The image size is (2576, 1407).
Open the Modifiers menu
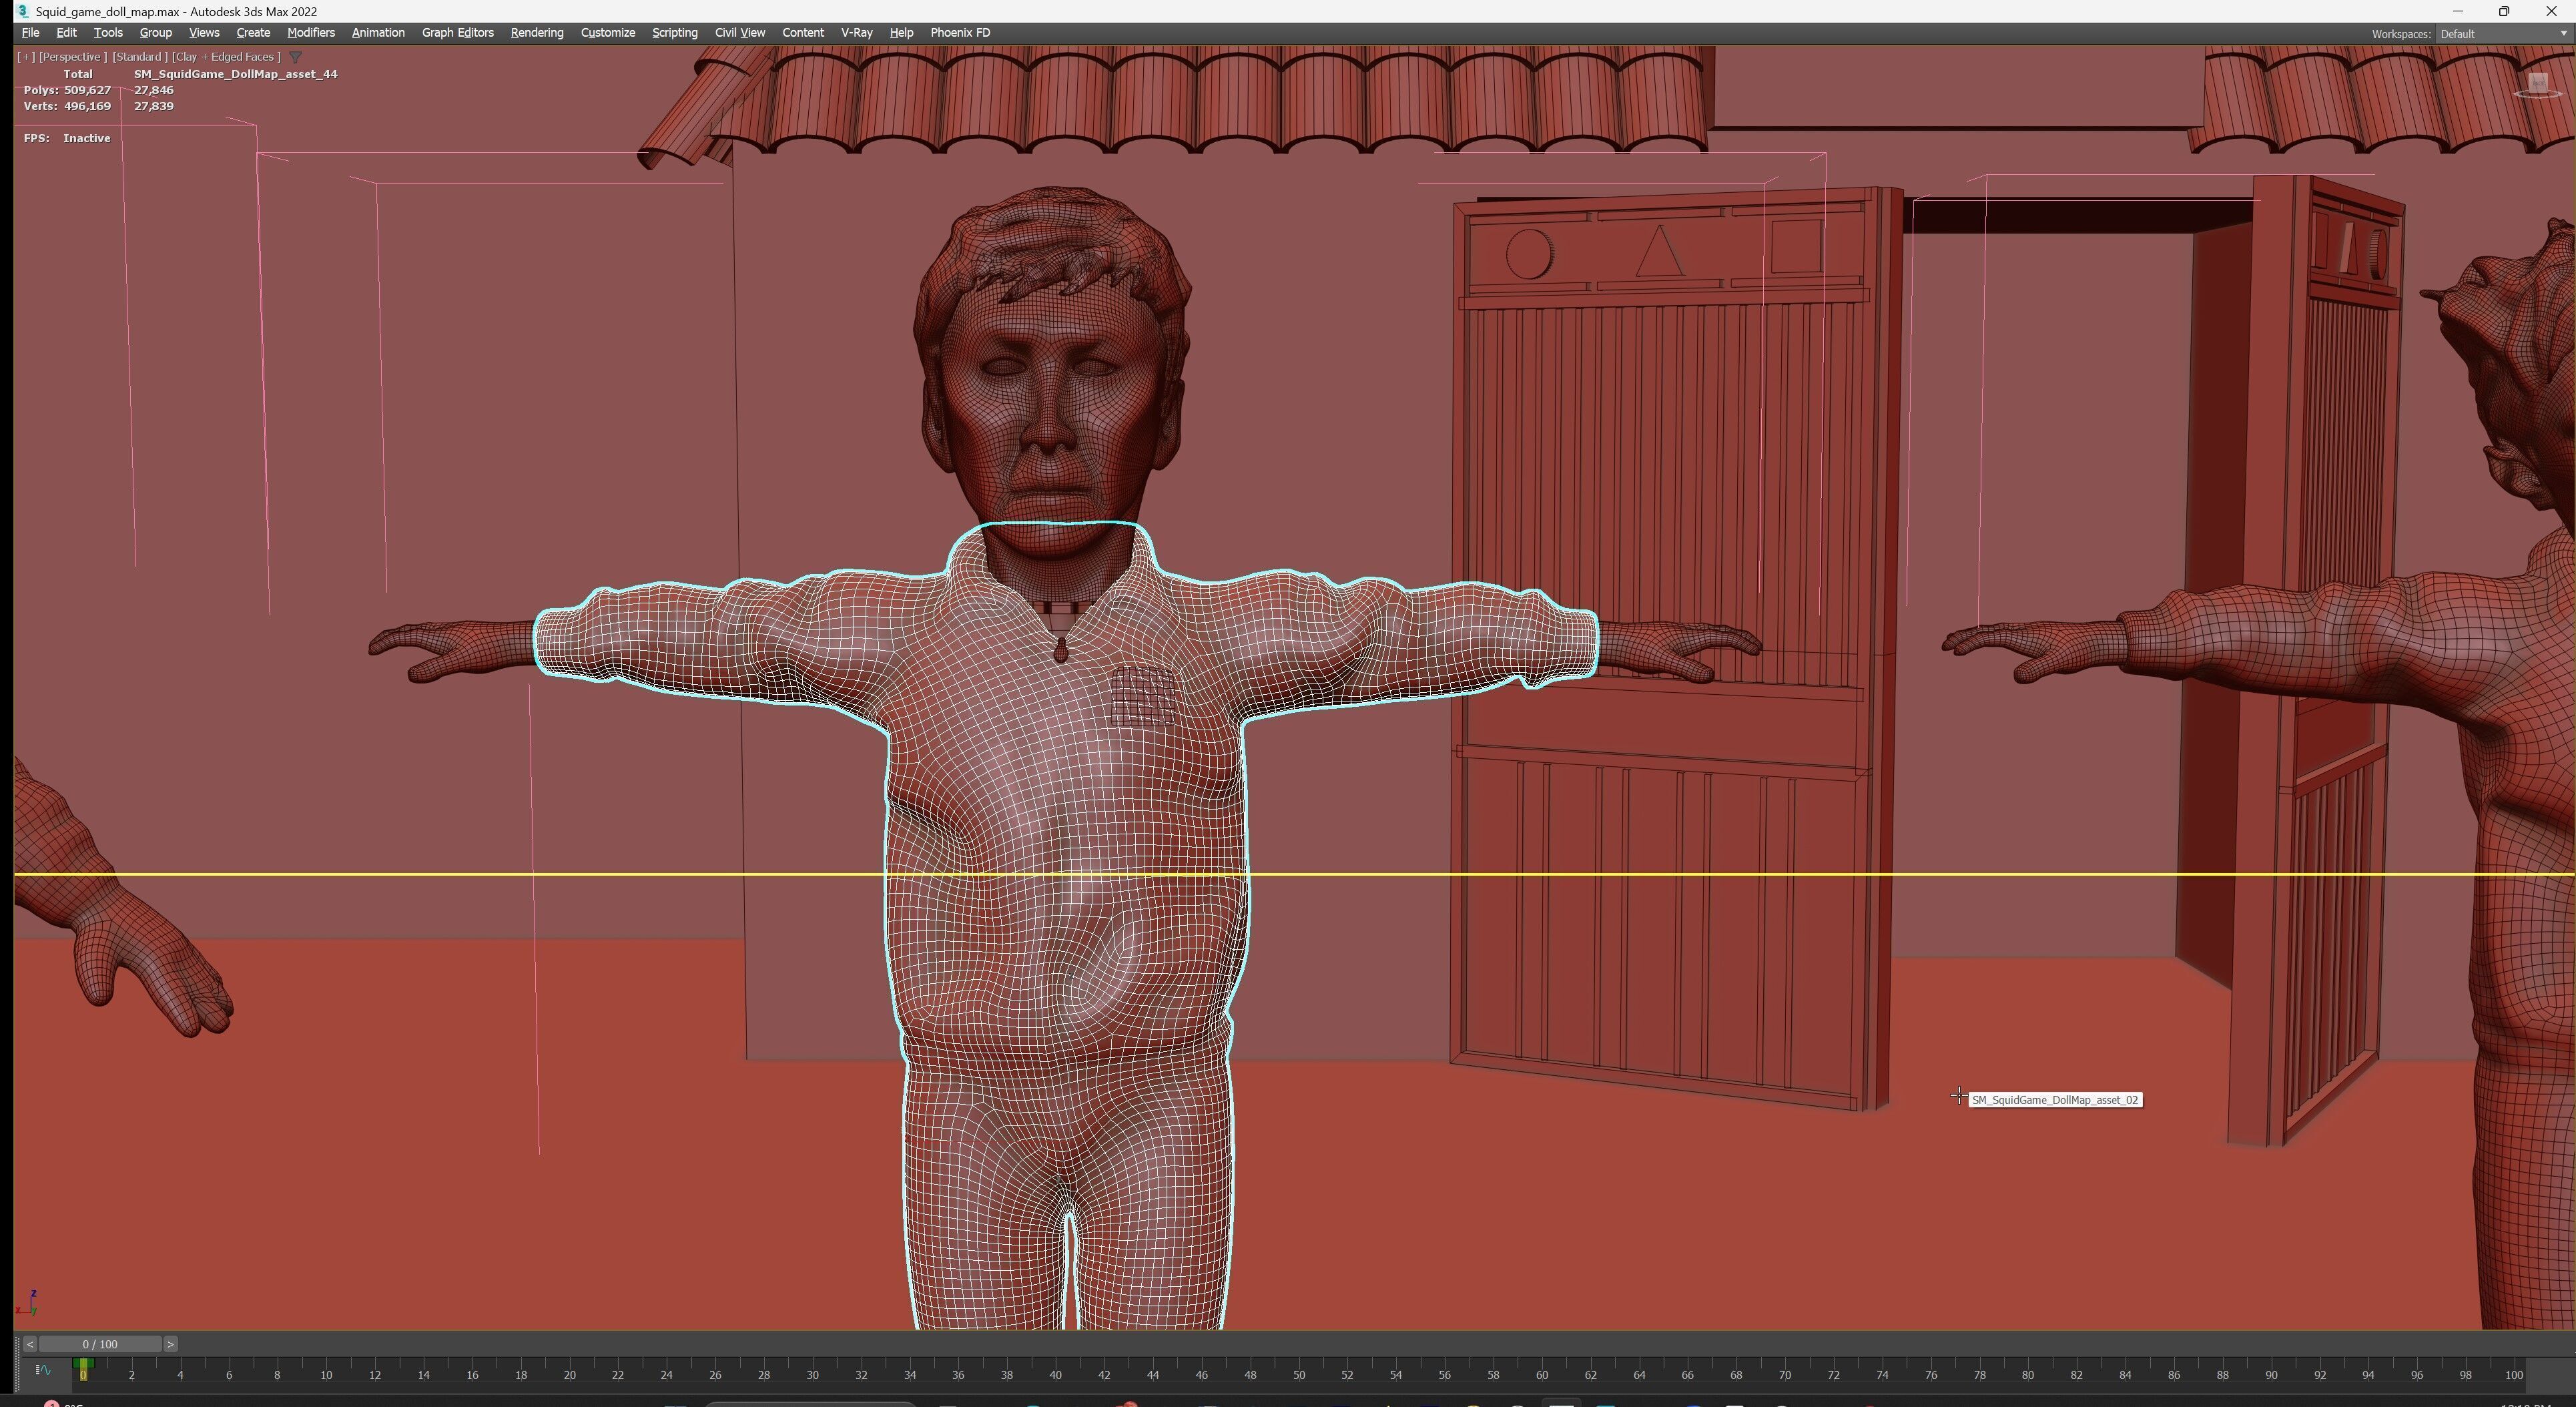click(x=310, y=33)
